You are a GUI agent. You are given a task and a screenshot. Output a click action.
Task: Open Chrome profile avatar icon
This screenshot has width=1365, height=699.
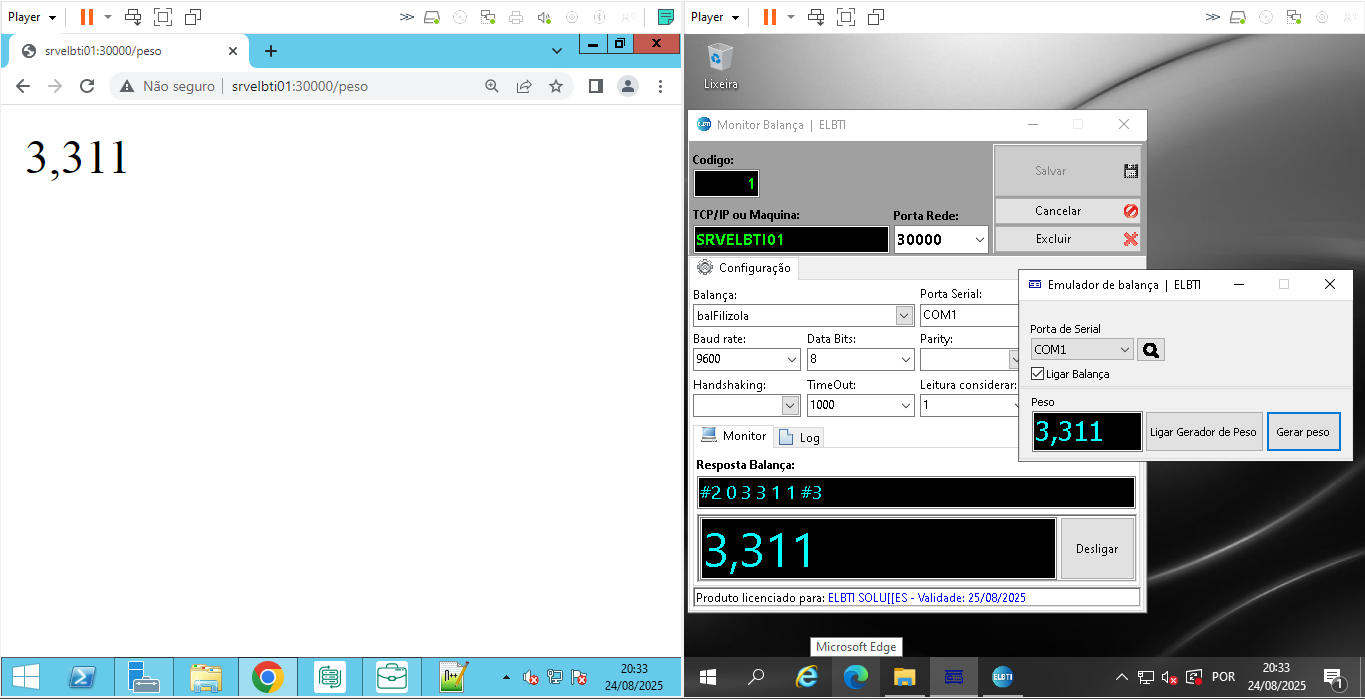point(628,87)
